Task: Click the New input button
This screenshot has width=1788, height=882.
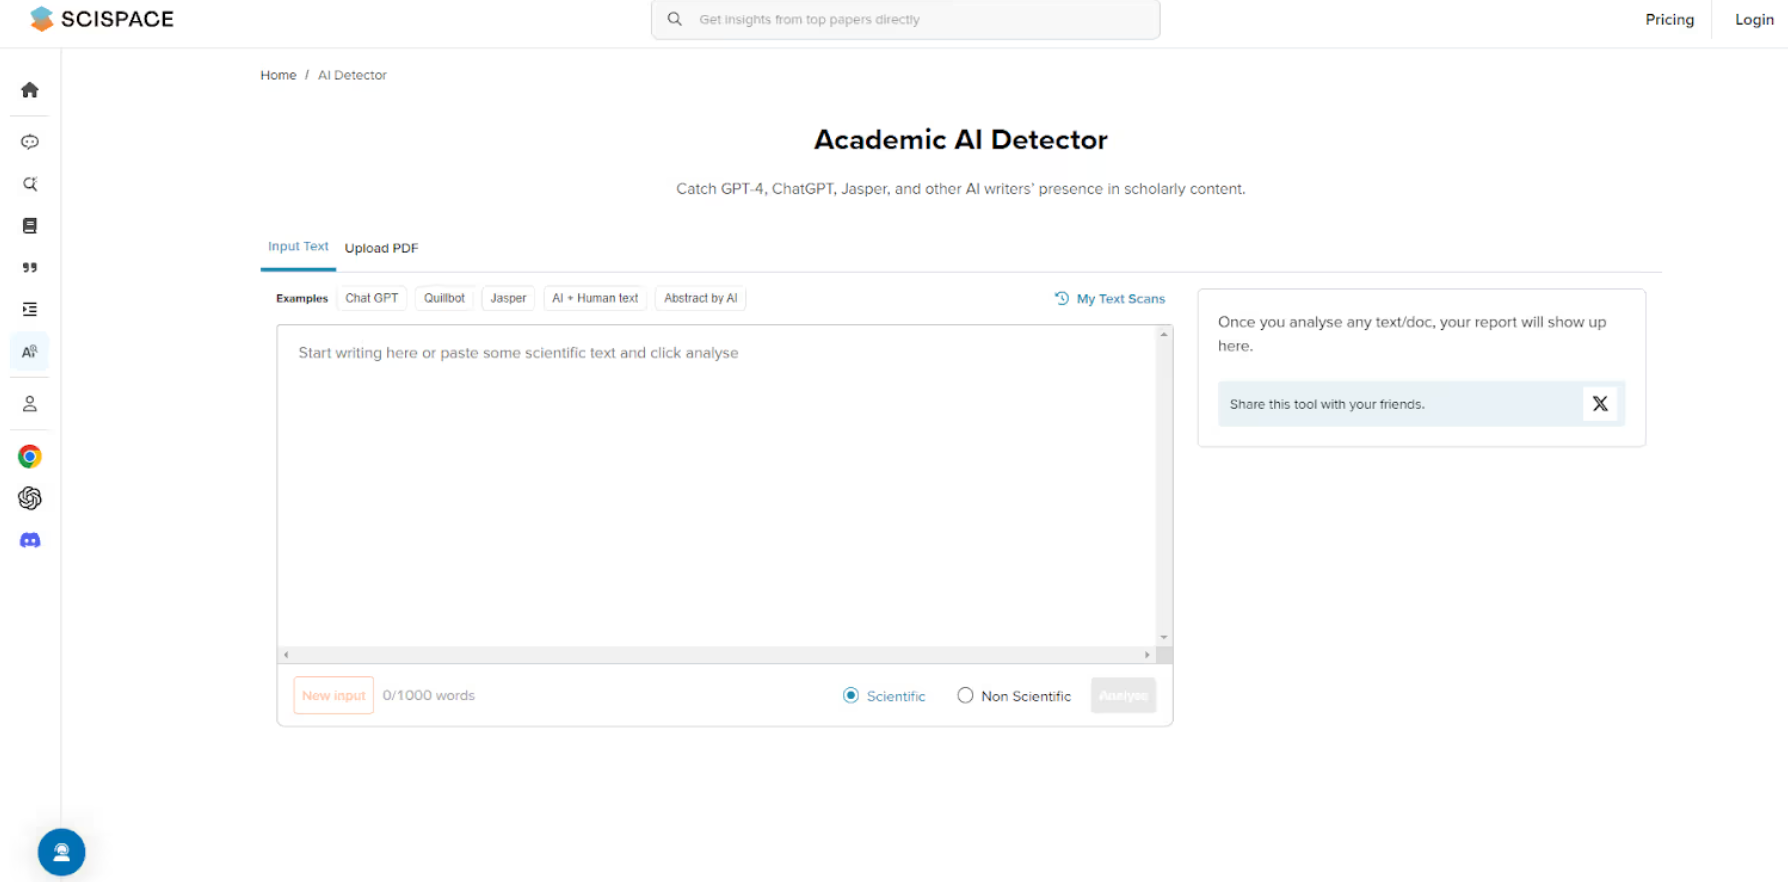Action: pyautogui.click(x=333, y=696)
